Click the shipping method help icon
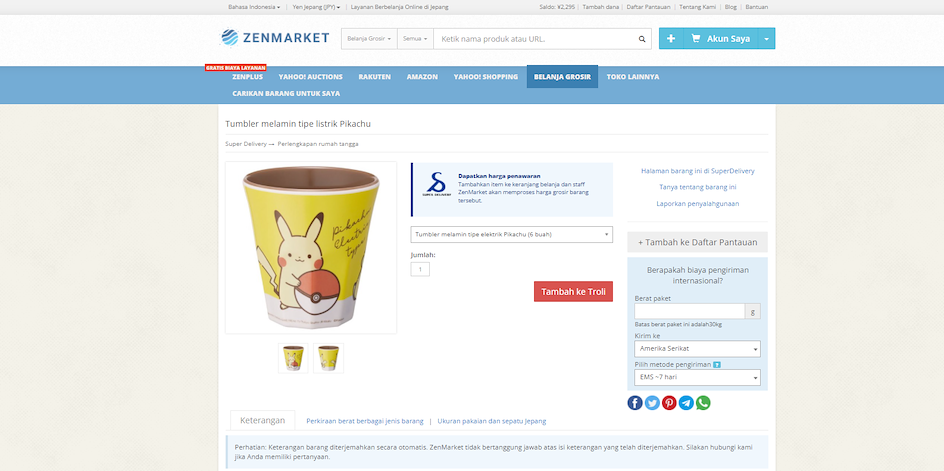This screenshot has height=471, width=944. pyautogui.click(x=716, y=364)
